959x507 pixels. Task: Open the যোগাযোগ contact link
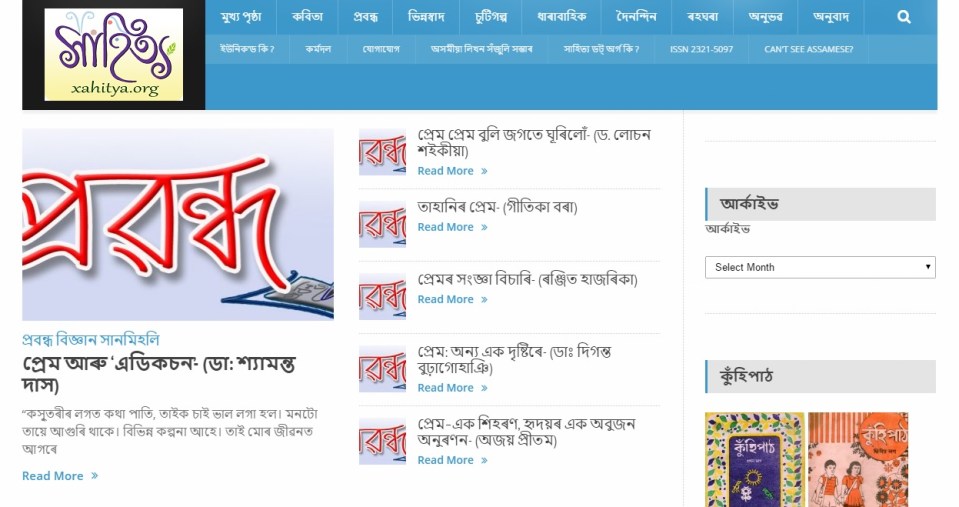380,50
